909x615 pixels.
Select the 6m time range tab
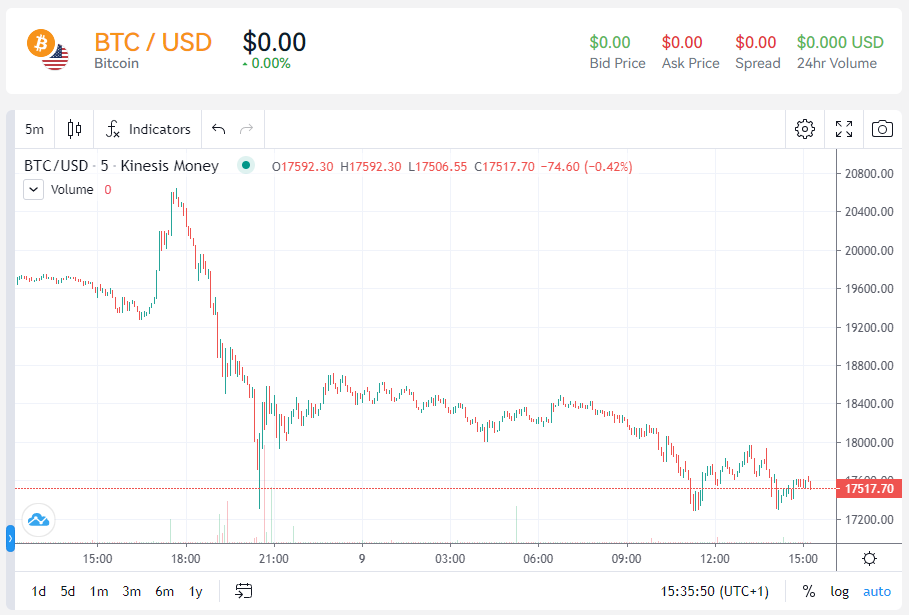point(163,591)
